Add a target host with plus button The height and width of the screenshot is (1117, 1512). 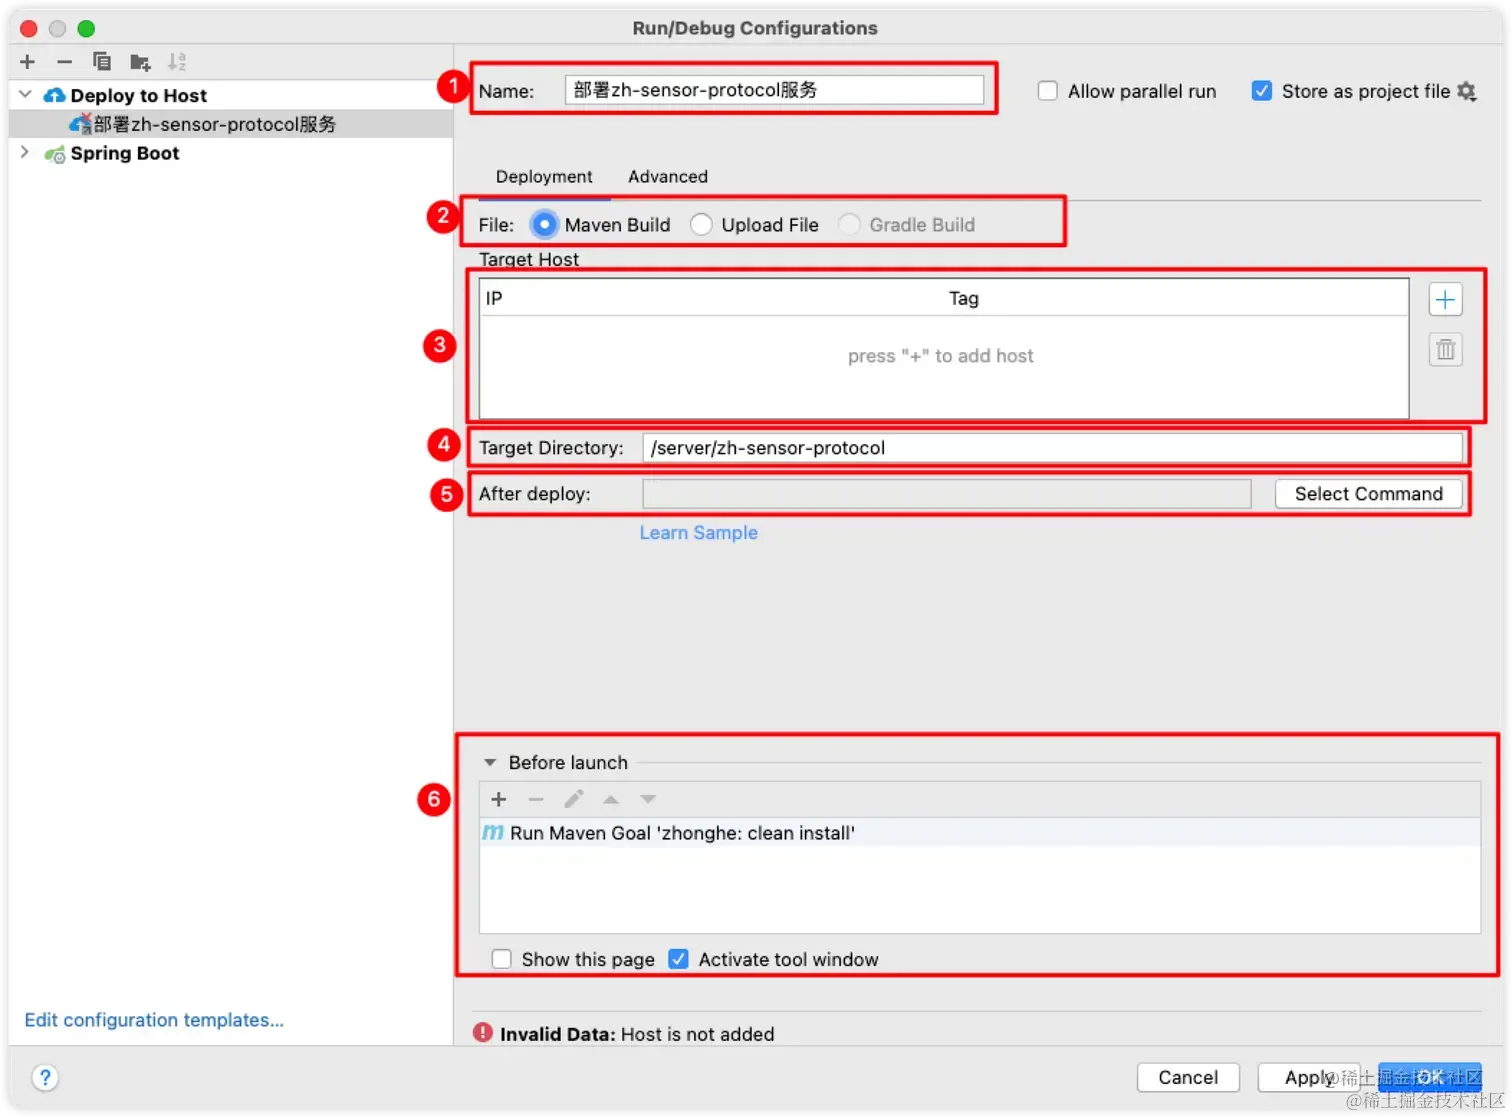pyautogui.click(x=1445, y=299)
